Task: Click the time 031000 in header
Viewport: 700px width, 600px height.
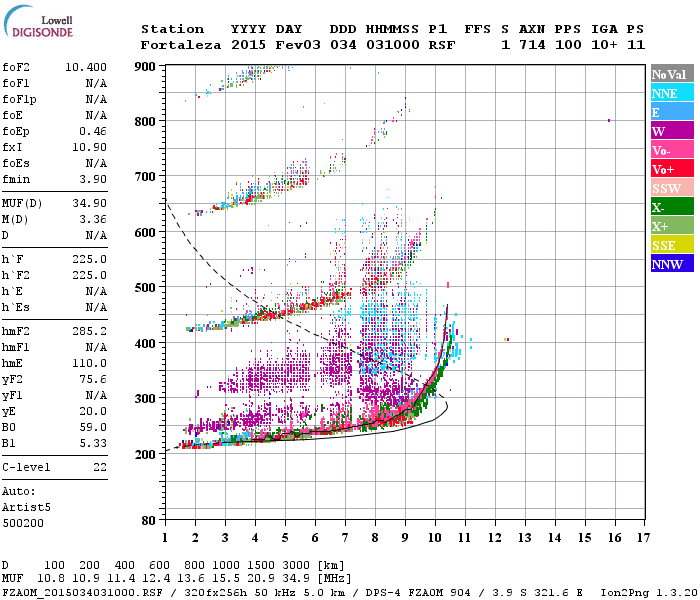Action: pyautogui.click(x=392, y=45)
